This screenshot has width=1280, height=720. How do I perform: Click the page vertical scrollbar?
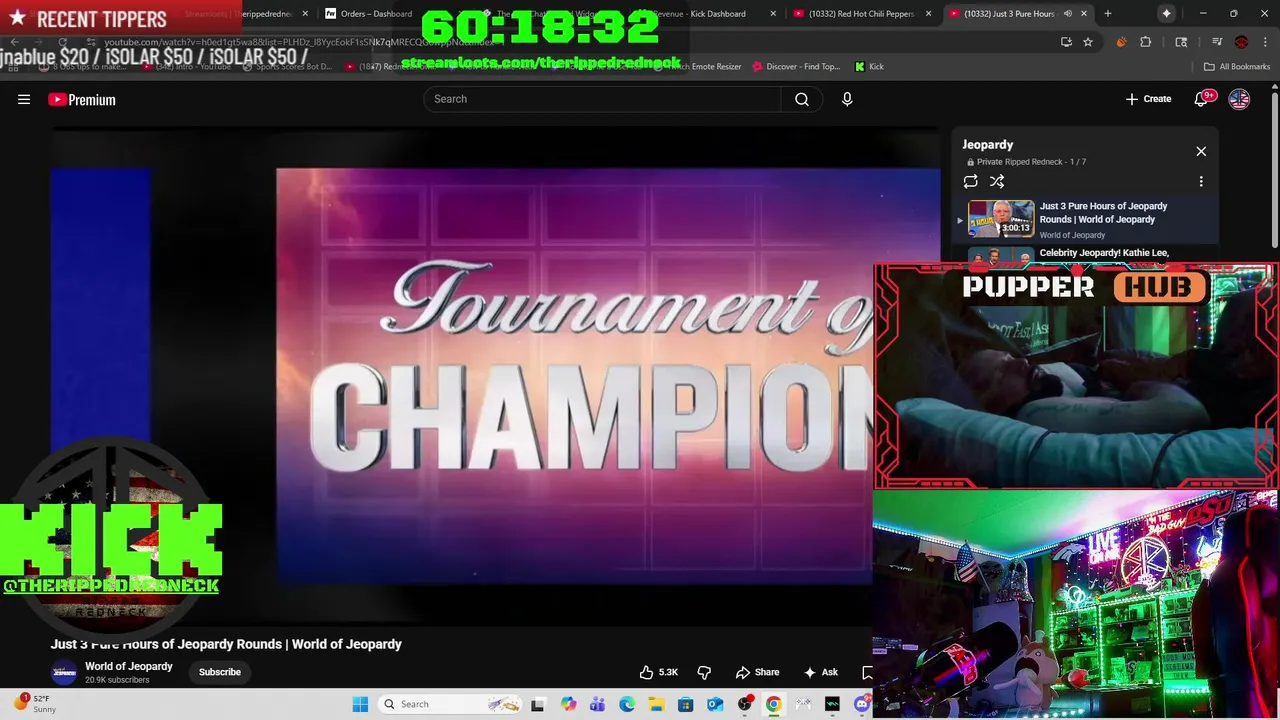(x=1274, y=170)
